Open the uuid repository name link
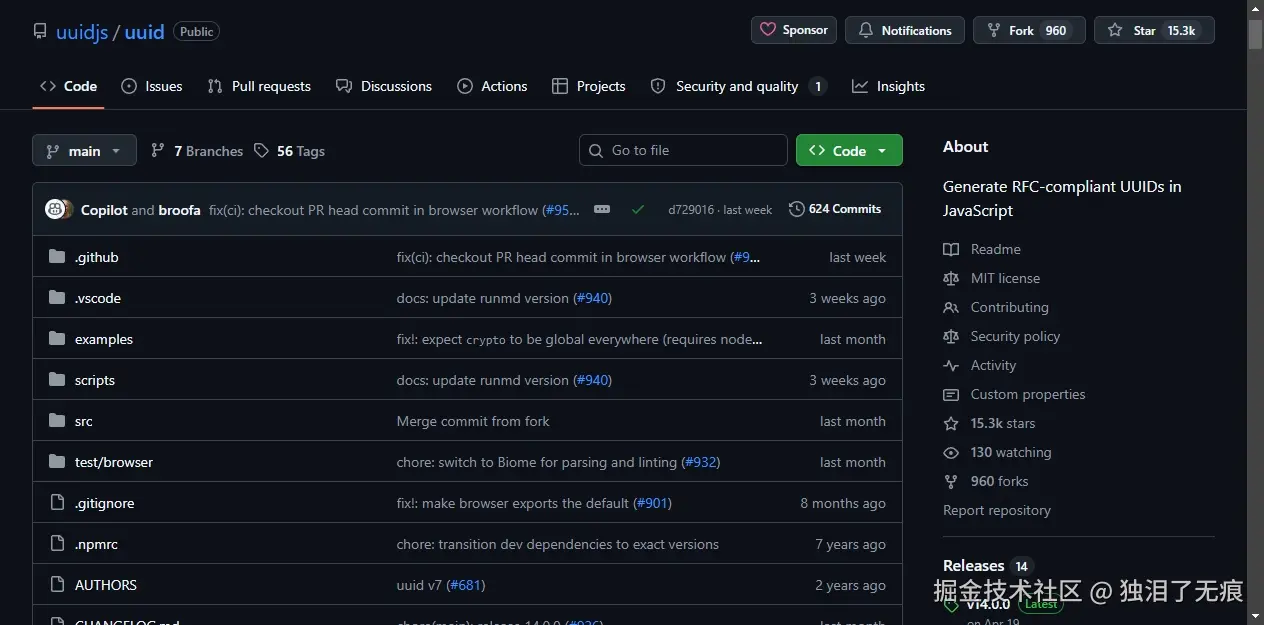 click(144, 31)
